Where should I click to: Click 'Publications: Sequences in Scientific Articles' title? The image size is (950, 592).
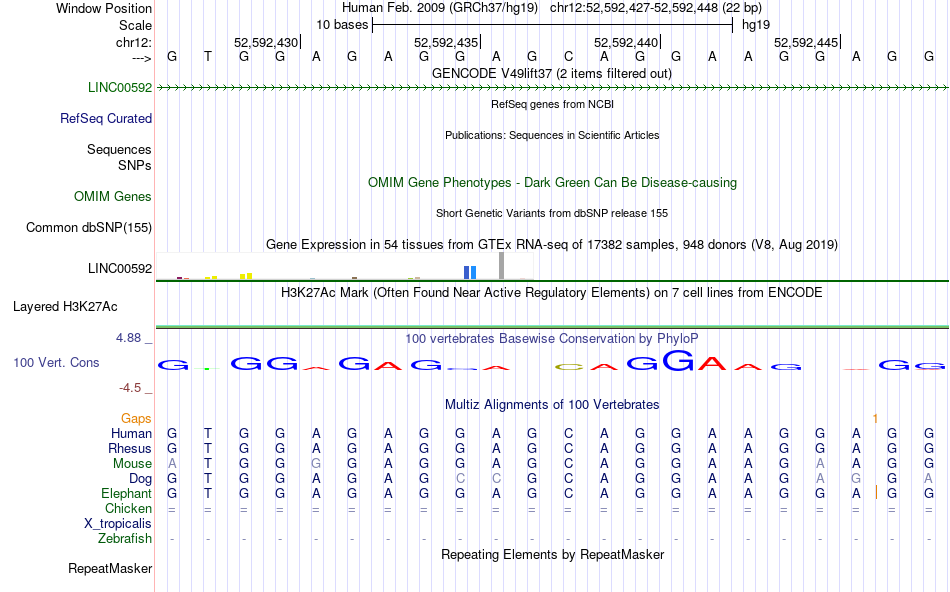[x=552, y=135]
